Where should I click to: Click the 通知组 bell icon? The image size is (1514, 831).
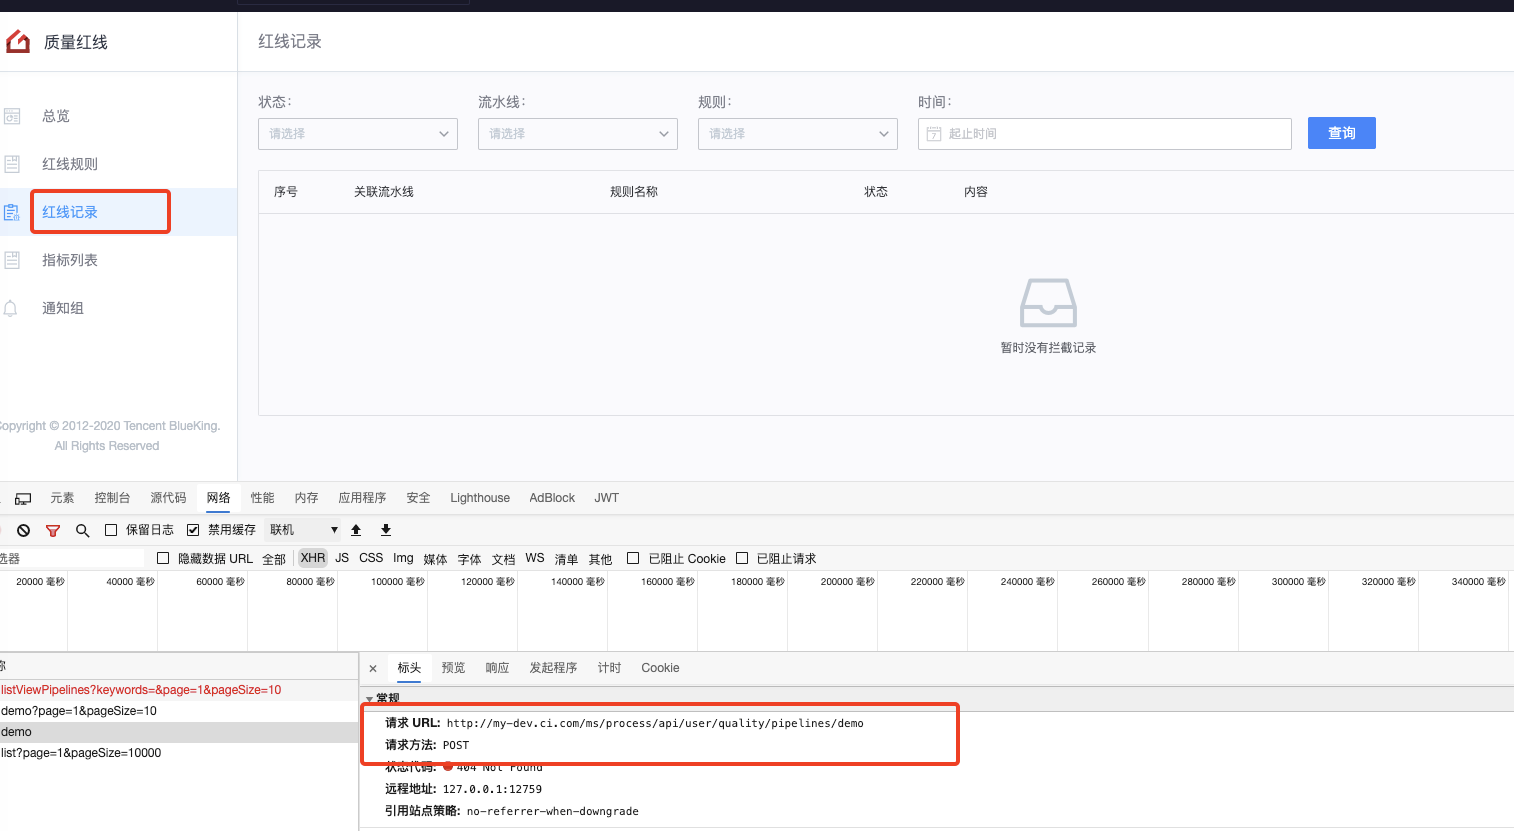(11, 308)
